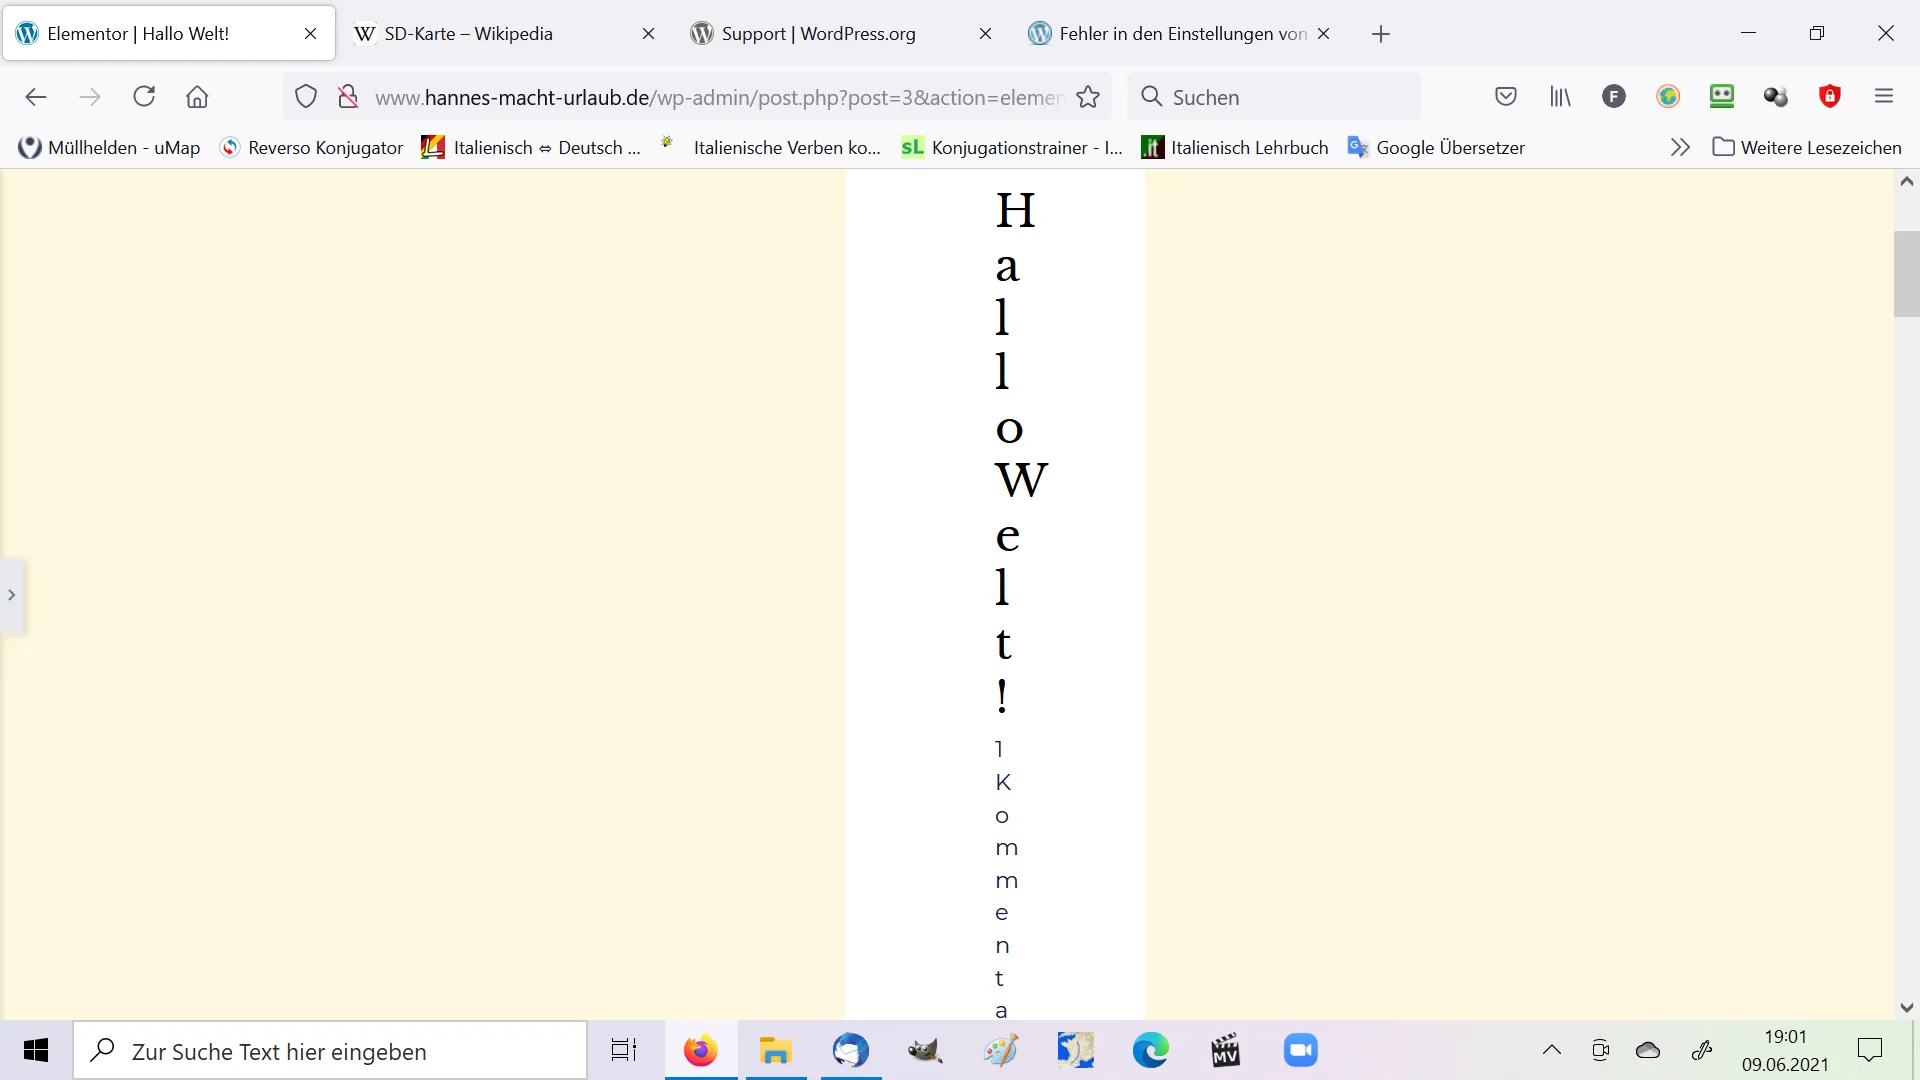Open the black and white balls extension
The image size is (1920, 1080).
(1776, 97)
